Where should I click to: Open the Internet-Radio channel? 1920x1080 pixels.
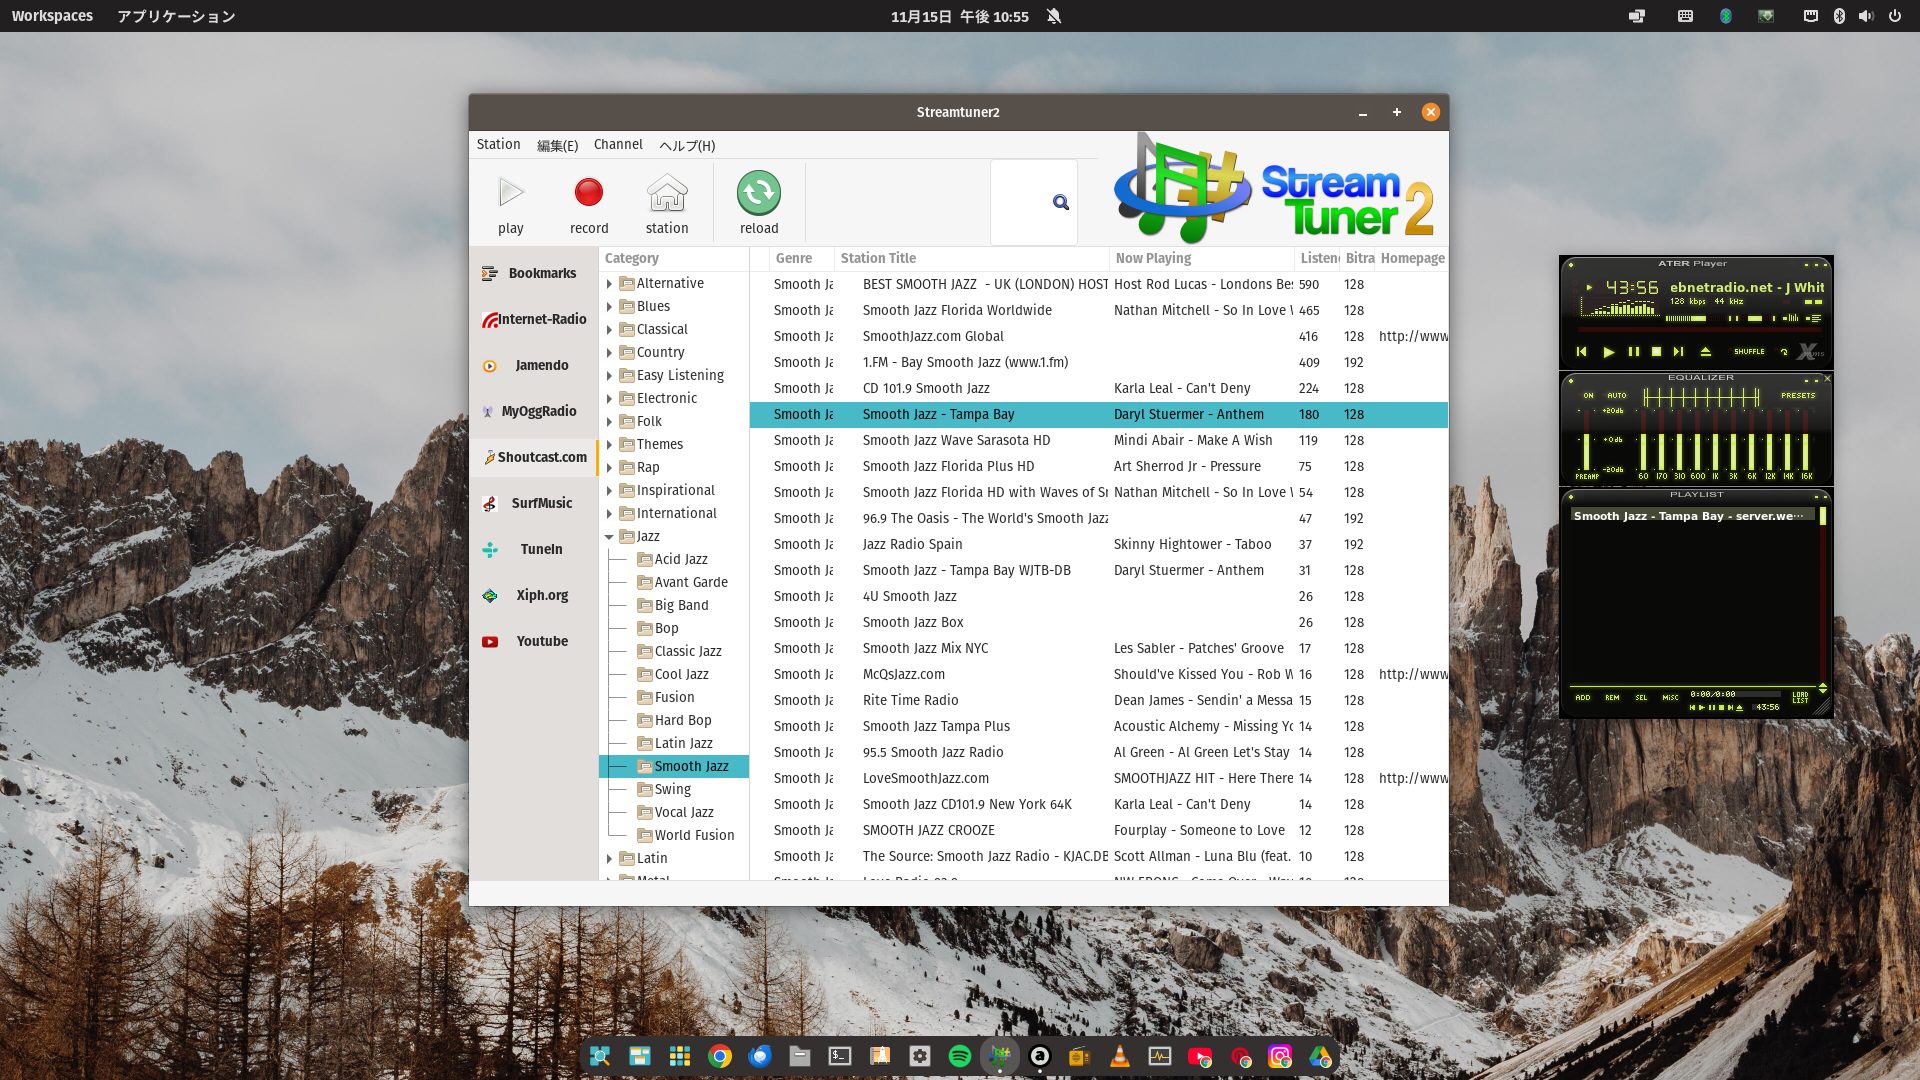[532, 319]
